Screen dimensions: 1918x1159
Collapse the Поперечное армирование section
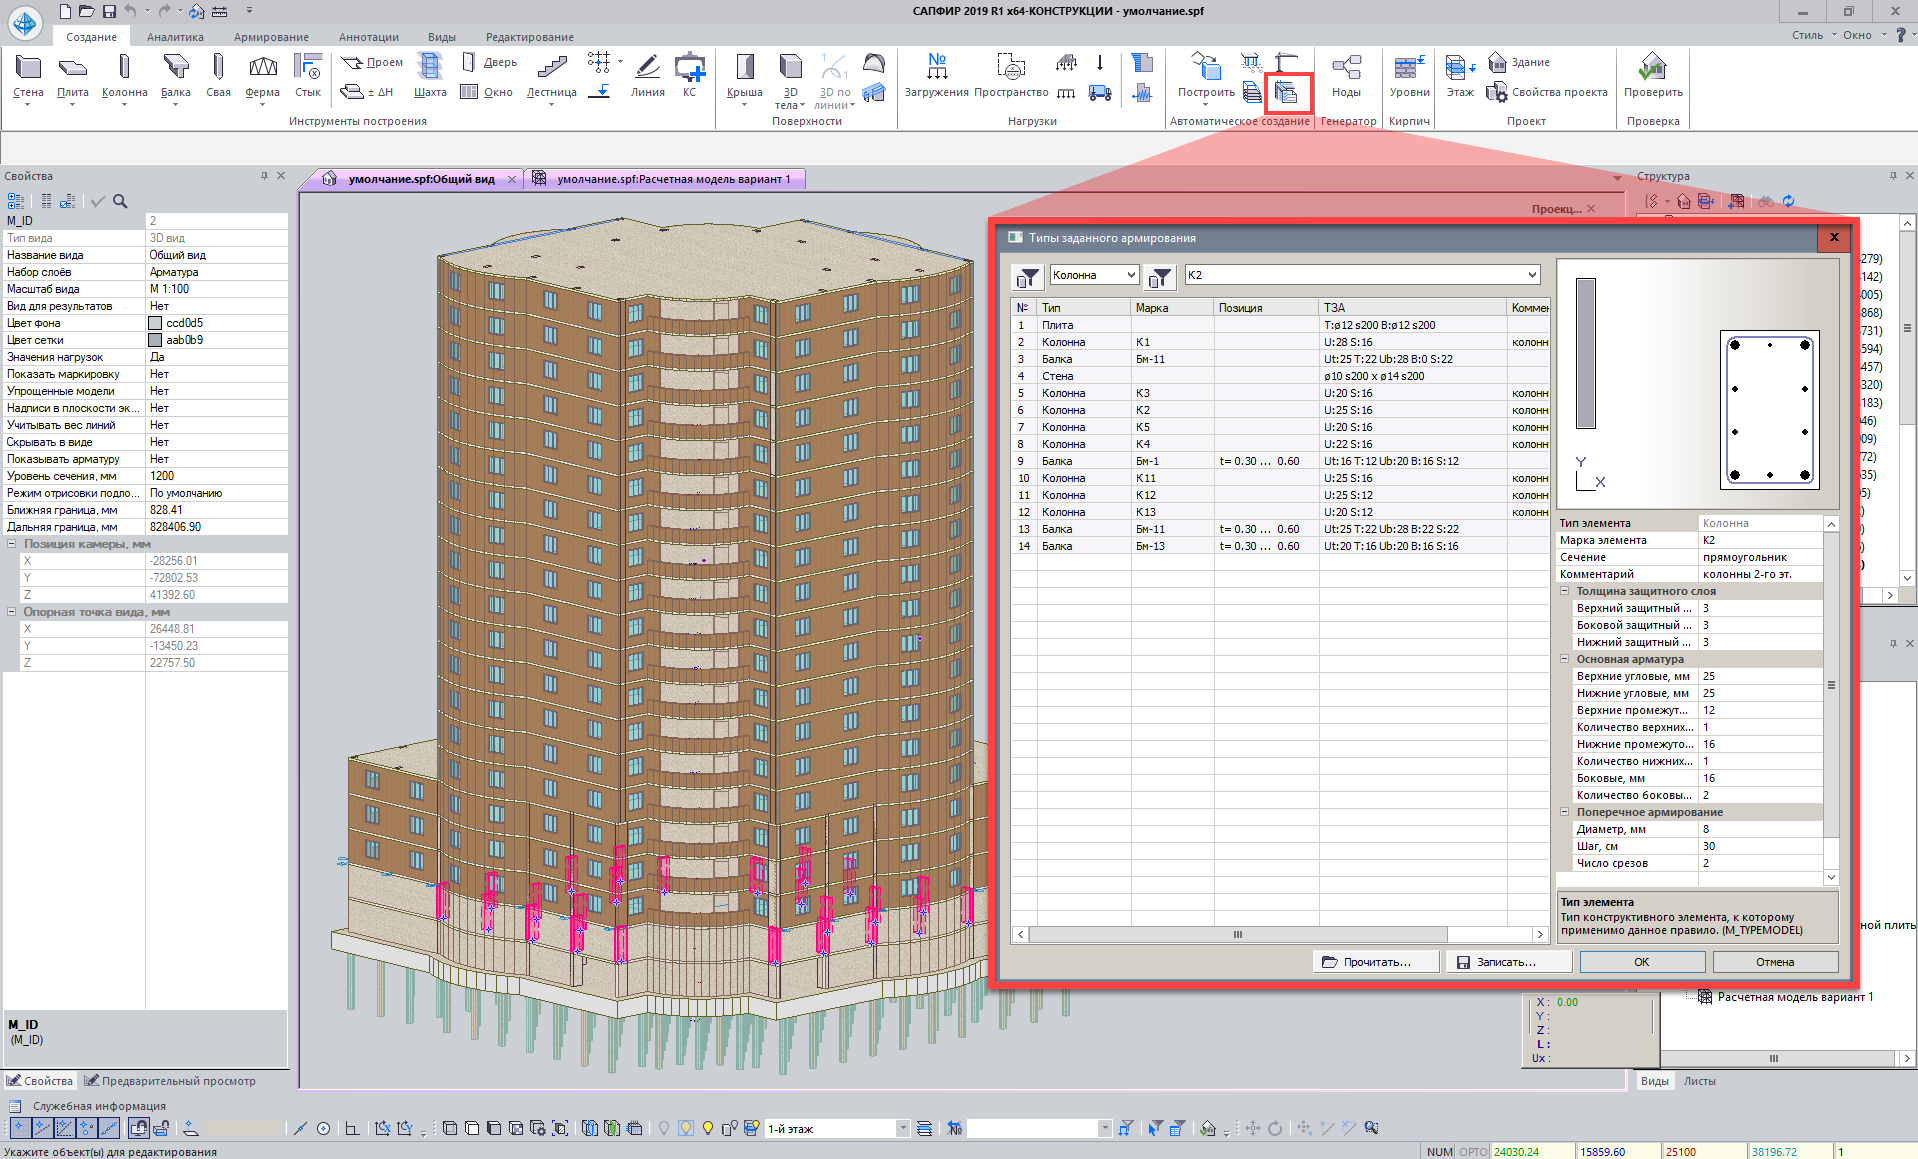(1565, 812)
